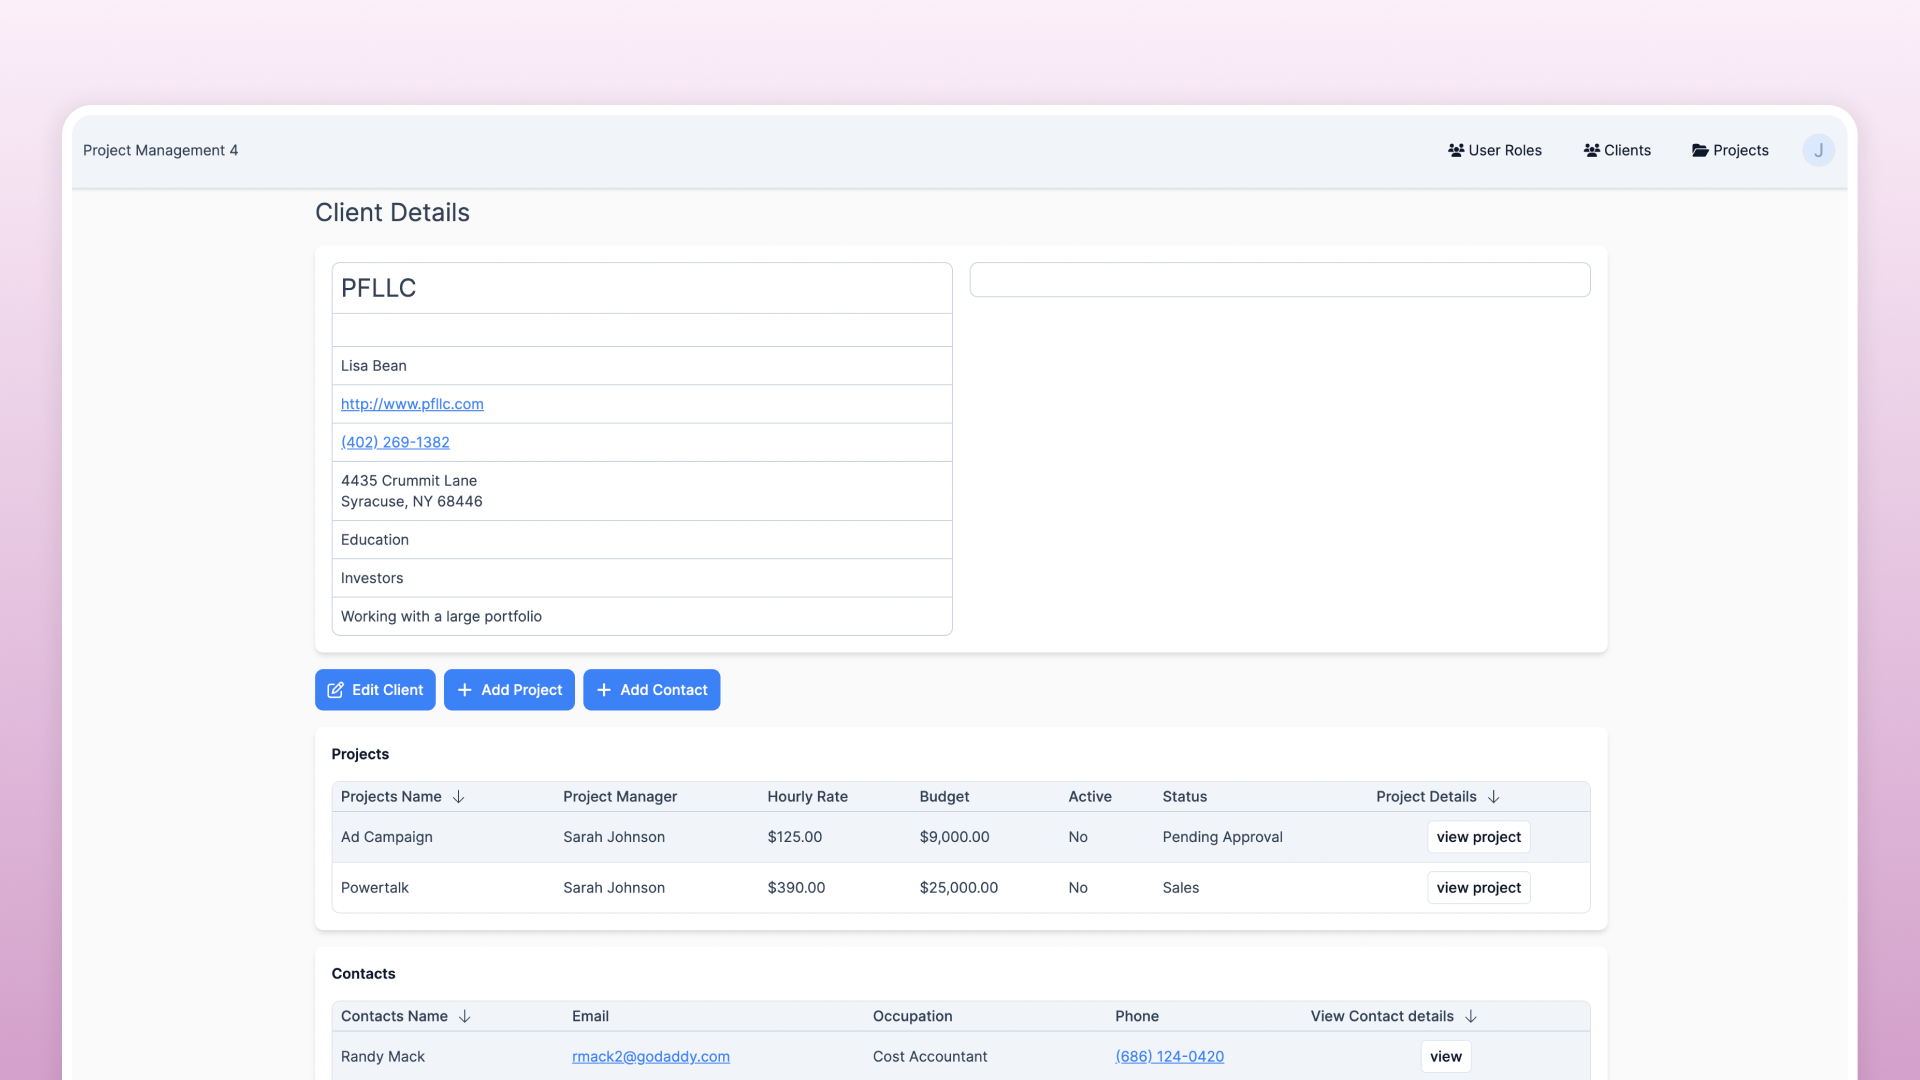Viewport: 1920px width, 1080px height.
Task: Sort by Projects Name arrow
Action: (x=458, y=797)
